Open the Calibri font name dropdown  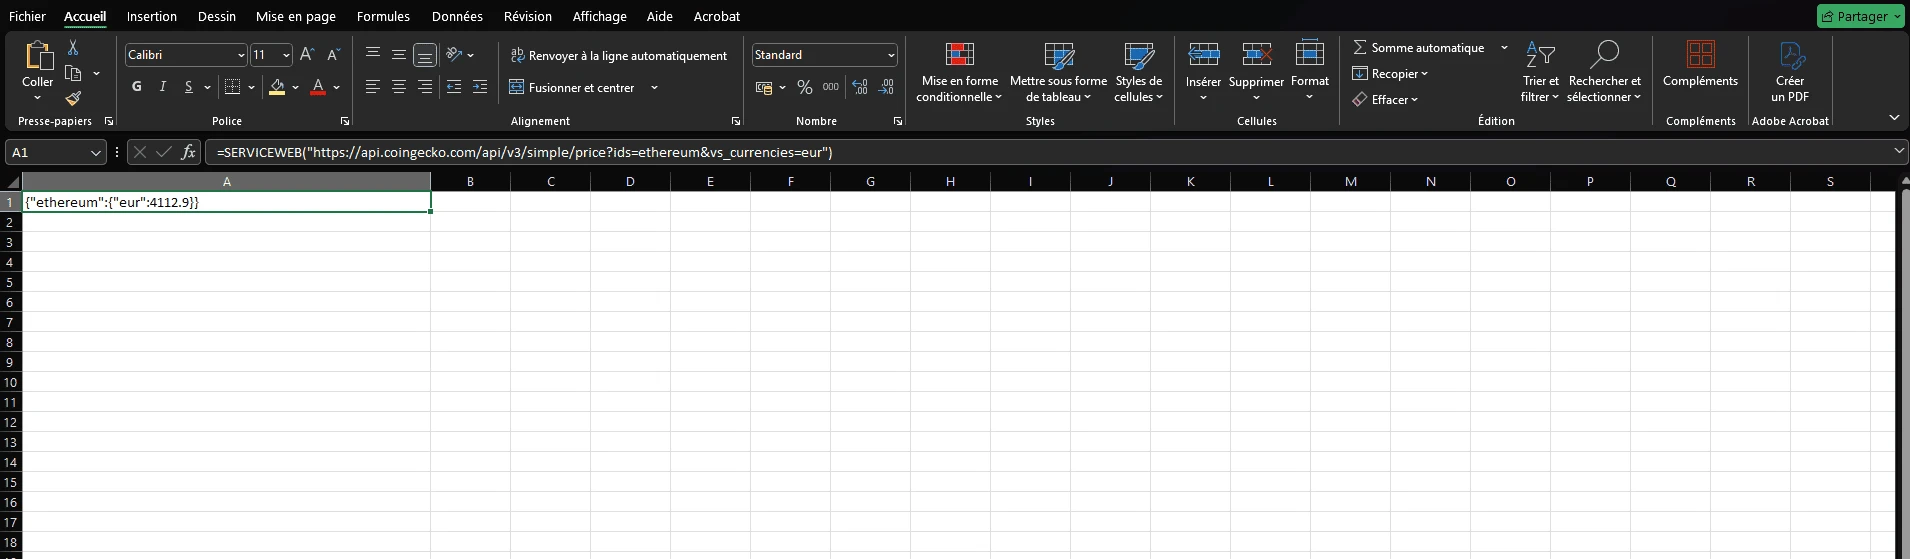241,55
